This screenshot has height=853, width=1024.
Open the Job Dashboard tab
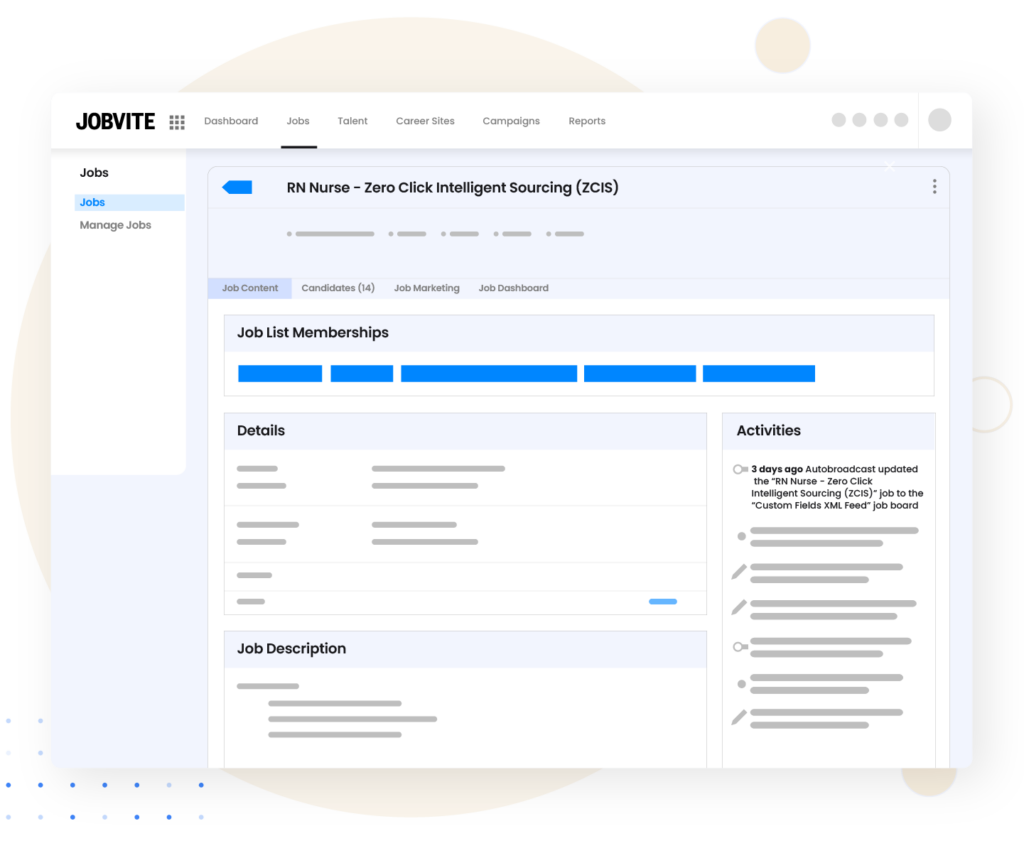(513, 288)
